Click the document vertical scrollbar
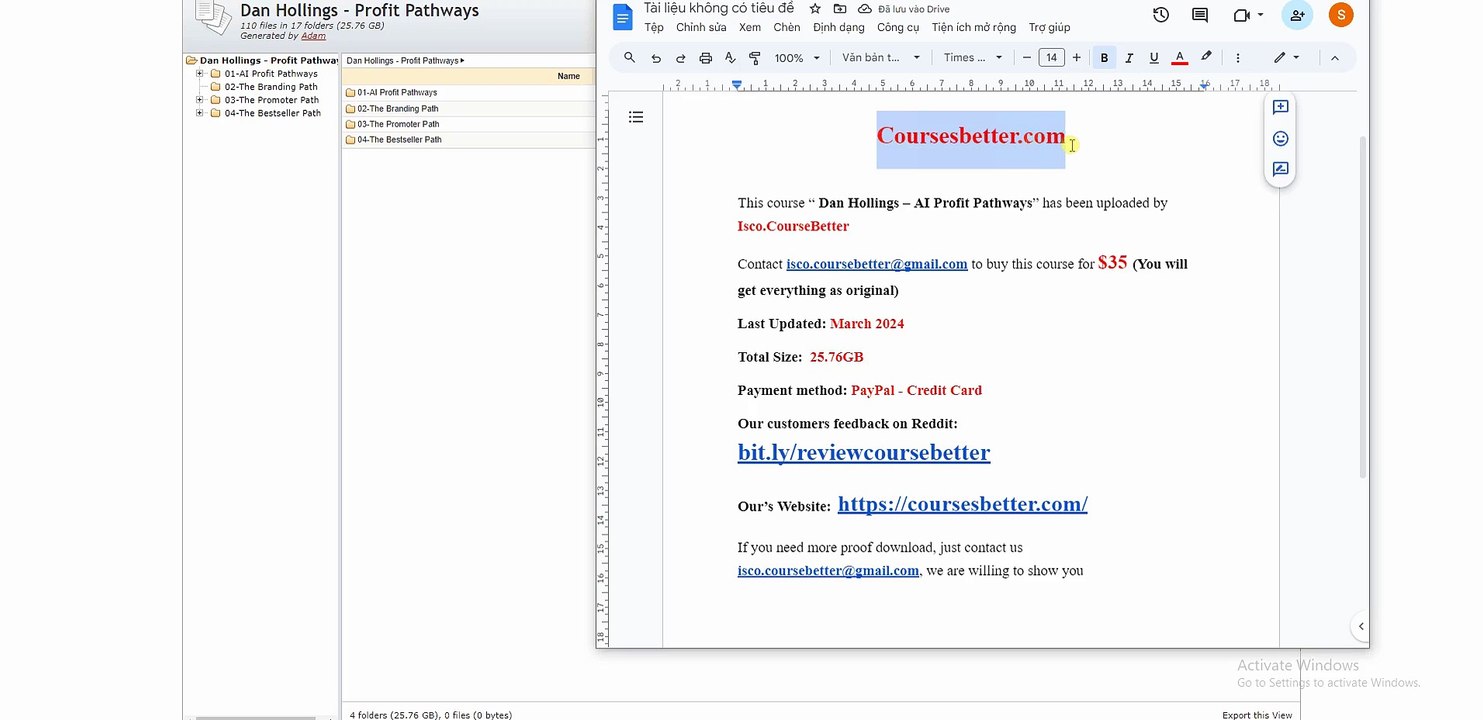1483x720 pixels. point(1362,306)
